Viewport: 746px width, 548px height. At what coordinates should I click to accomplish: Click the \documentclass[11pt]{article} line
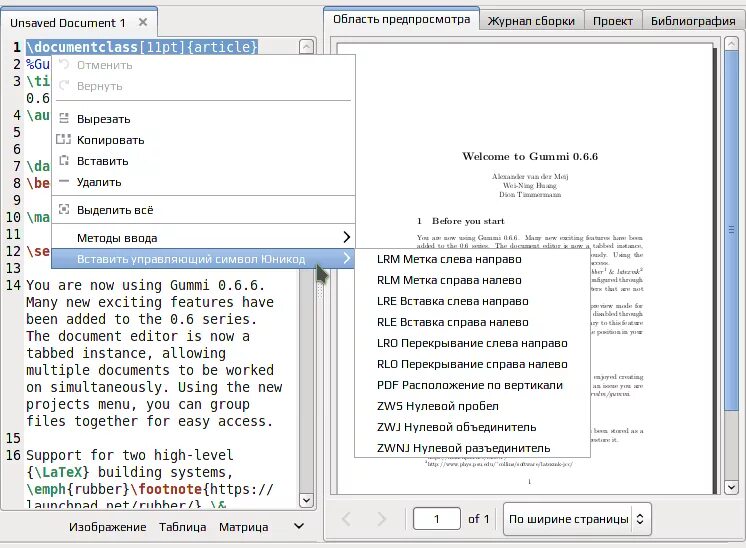click(142, 47)
